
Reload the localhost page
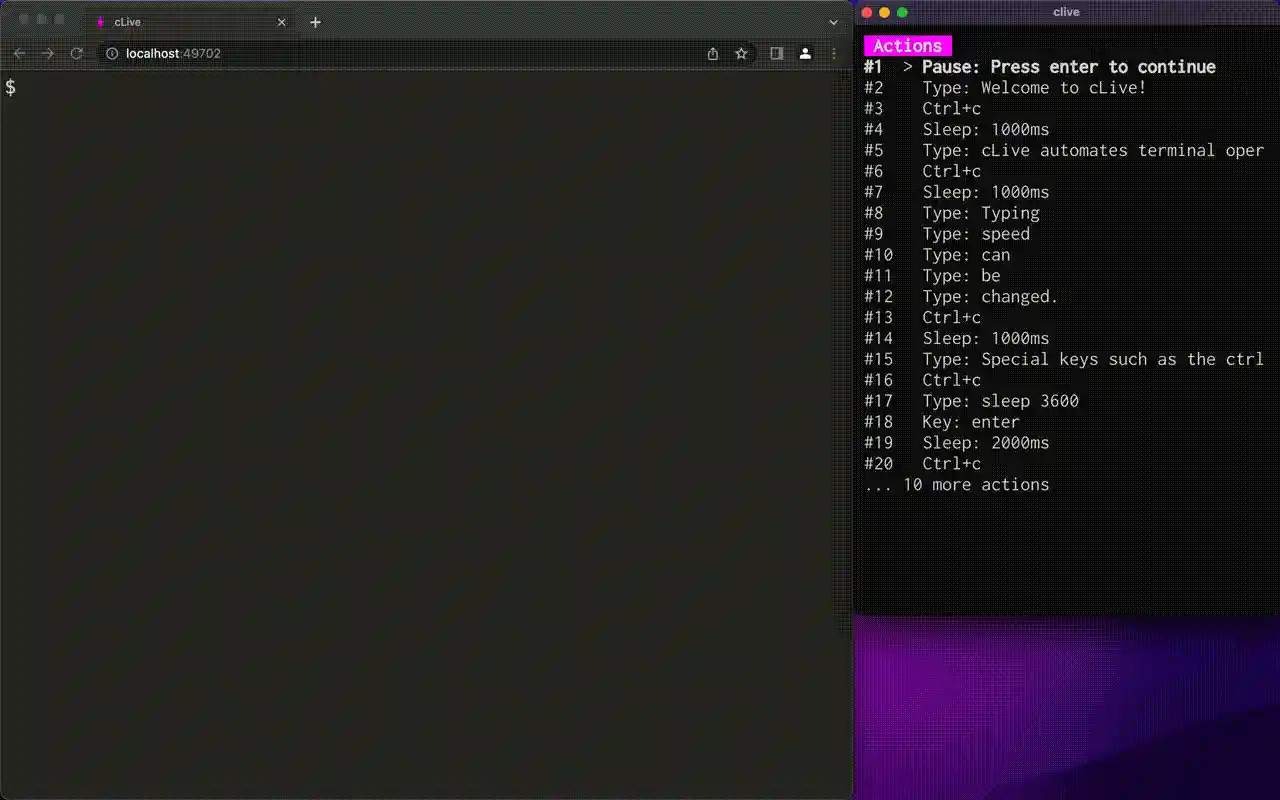click(x=76, y=54)
